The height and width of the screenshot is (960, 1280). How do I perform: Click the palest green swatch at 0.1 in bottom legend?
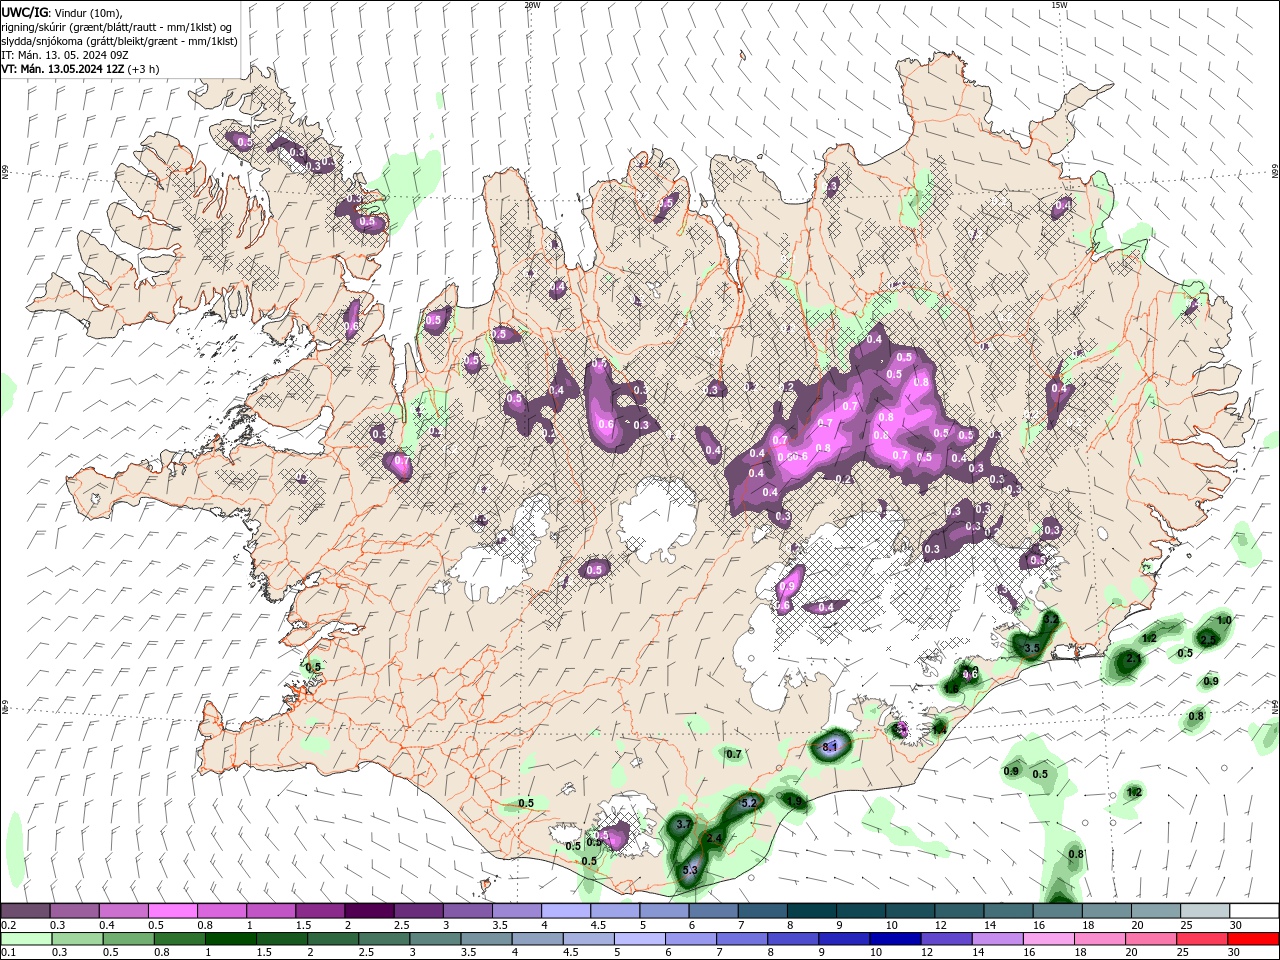click(x=25, y=939)
